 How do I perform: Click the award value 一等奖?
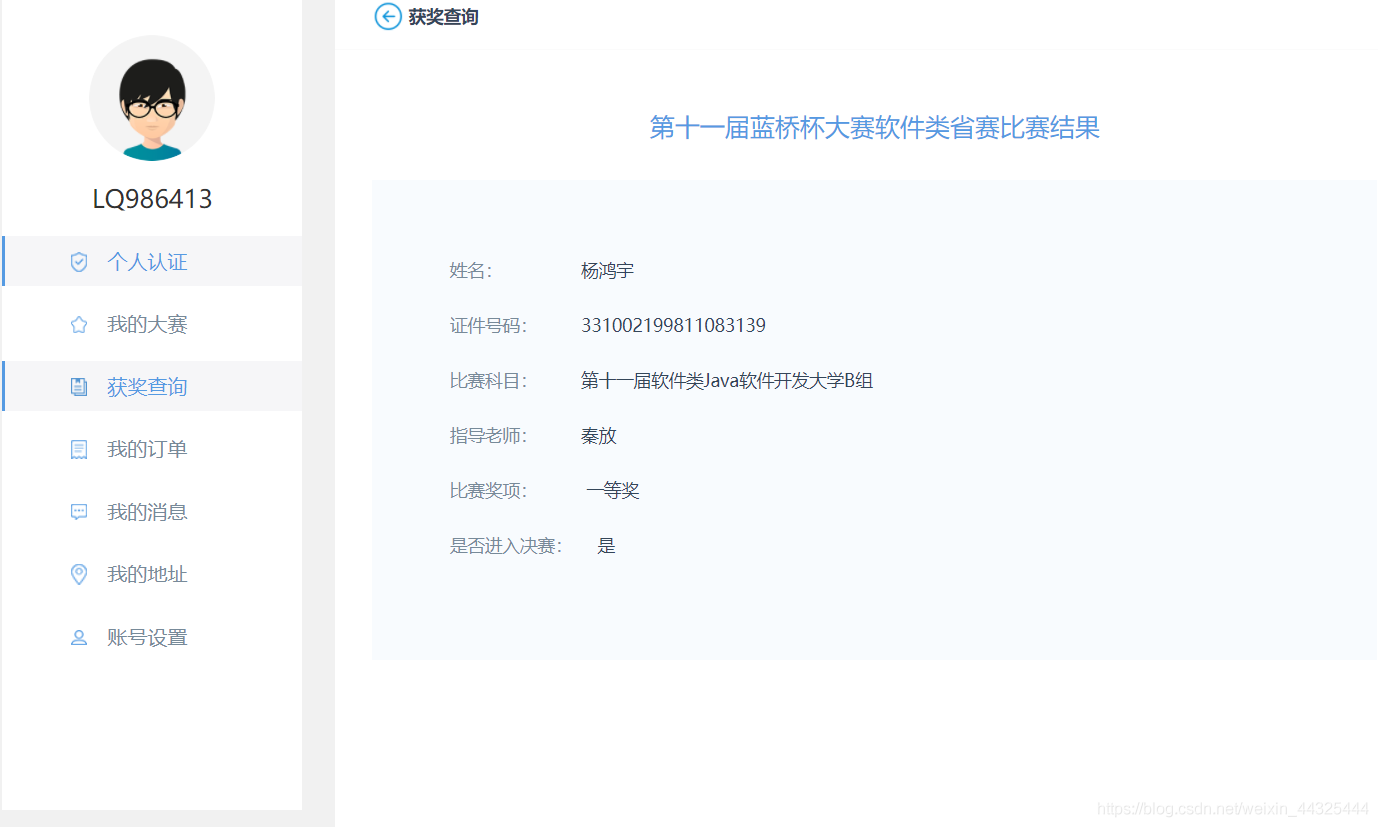[613, 491]
